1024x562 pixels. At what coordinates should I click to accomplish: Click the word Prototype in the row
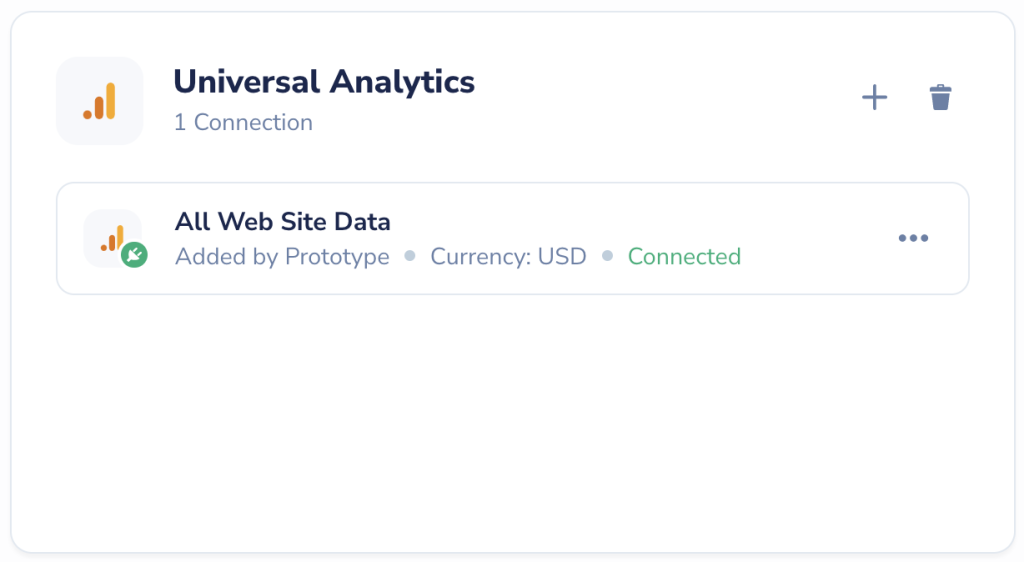click(337, 257)
